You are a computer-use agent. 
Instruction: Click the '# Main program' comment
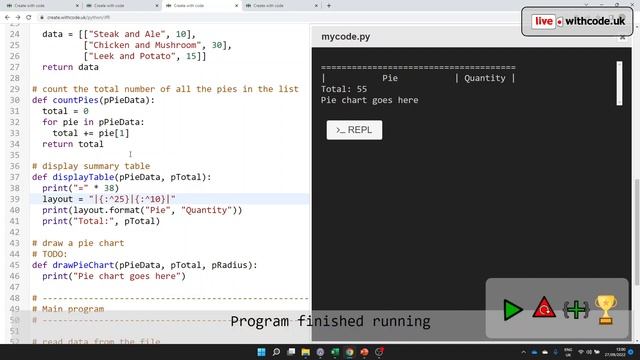click(x=68, y=309)
